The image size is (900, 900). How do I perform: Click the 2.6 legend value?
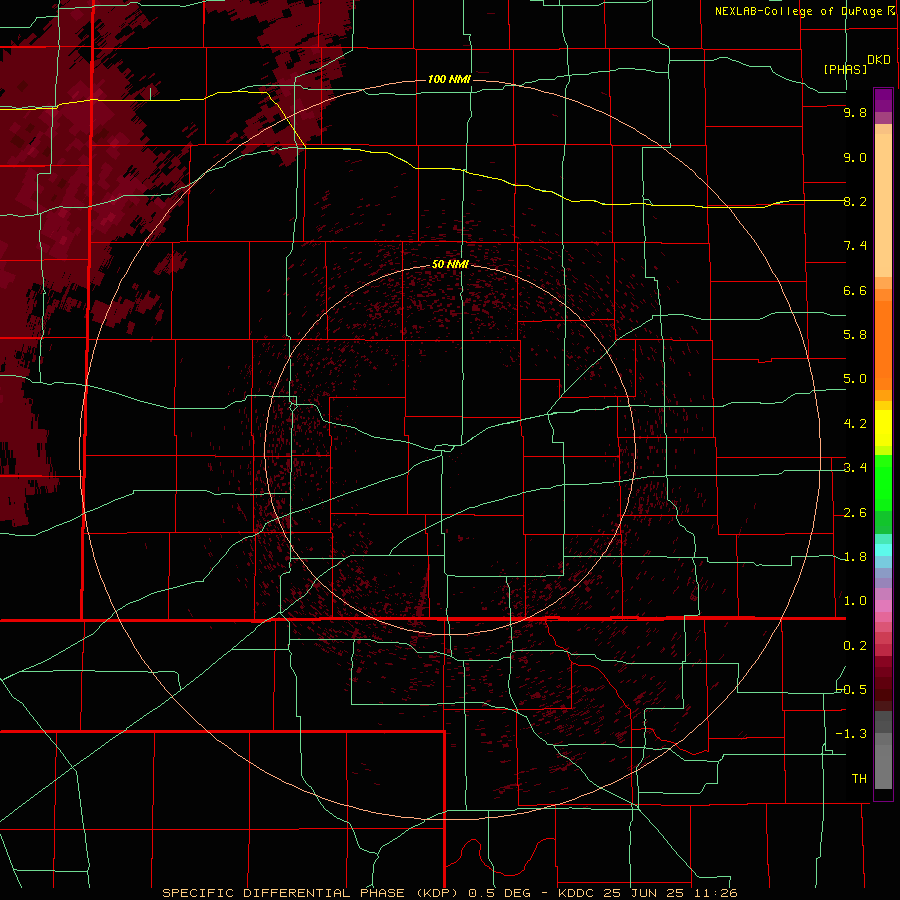pos(855,513)
